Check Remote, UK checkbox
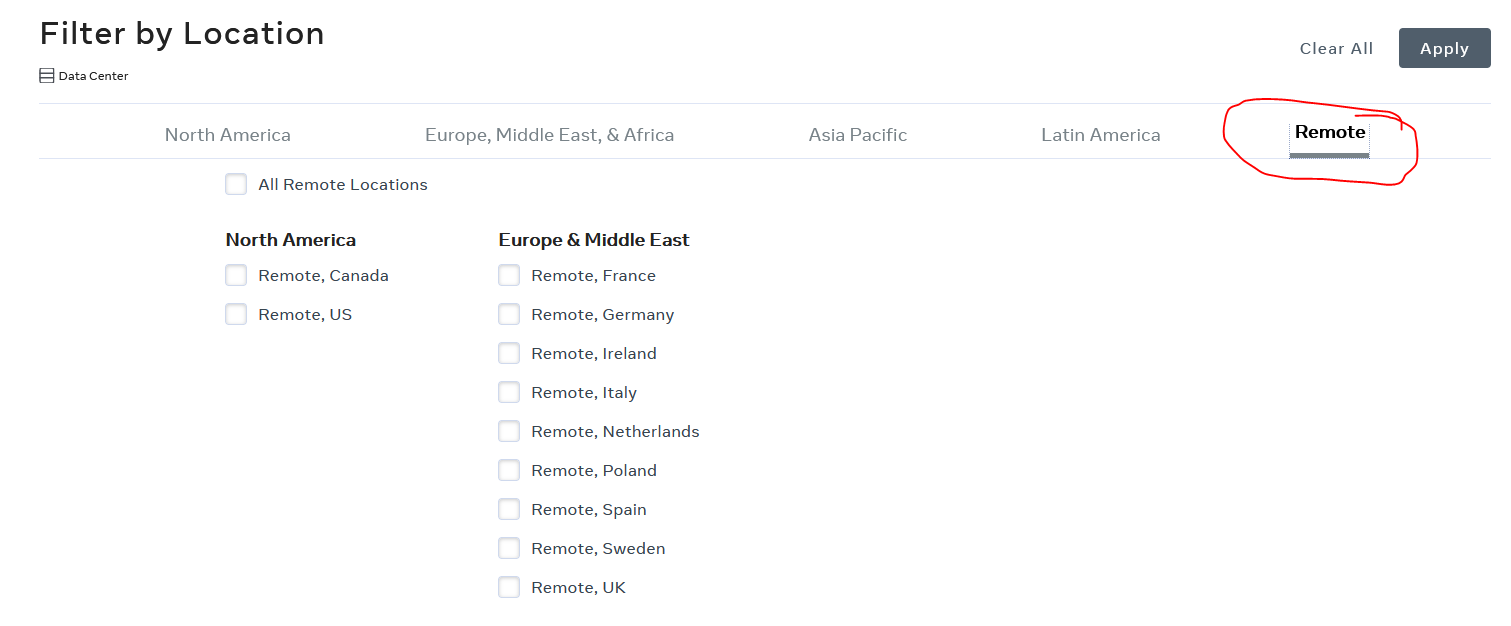Viewport: 1511px width, 626px height. (x=509, y=586)
